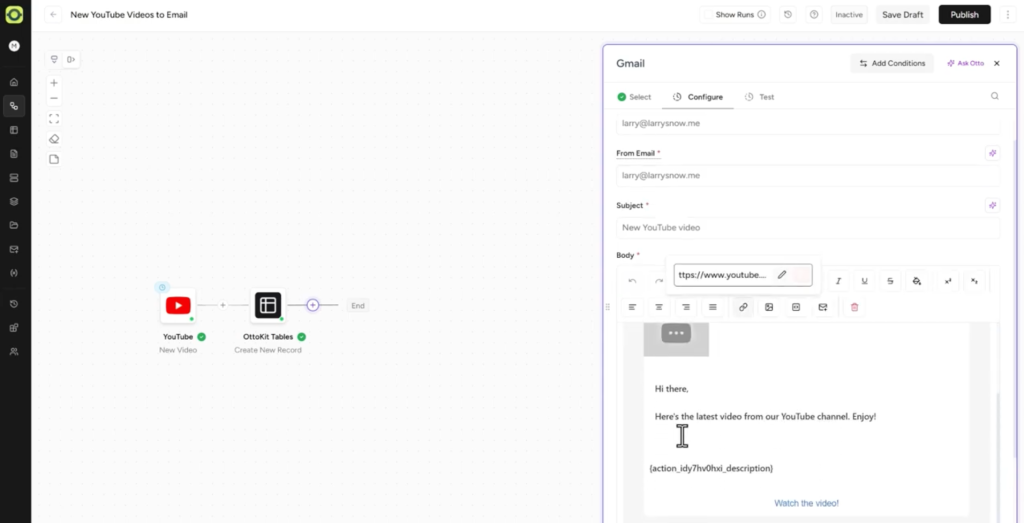Zoom out on the canvas

[54, 99]
